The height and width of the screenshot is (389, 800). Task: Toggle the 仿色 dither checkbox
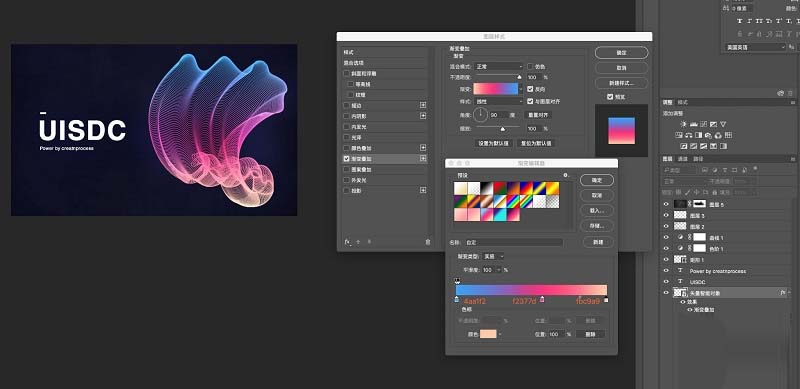point(530,66)
